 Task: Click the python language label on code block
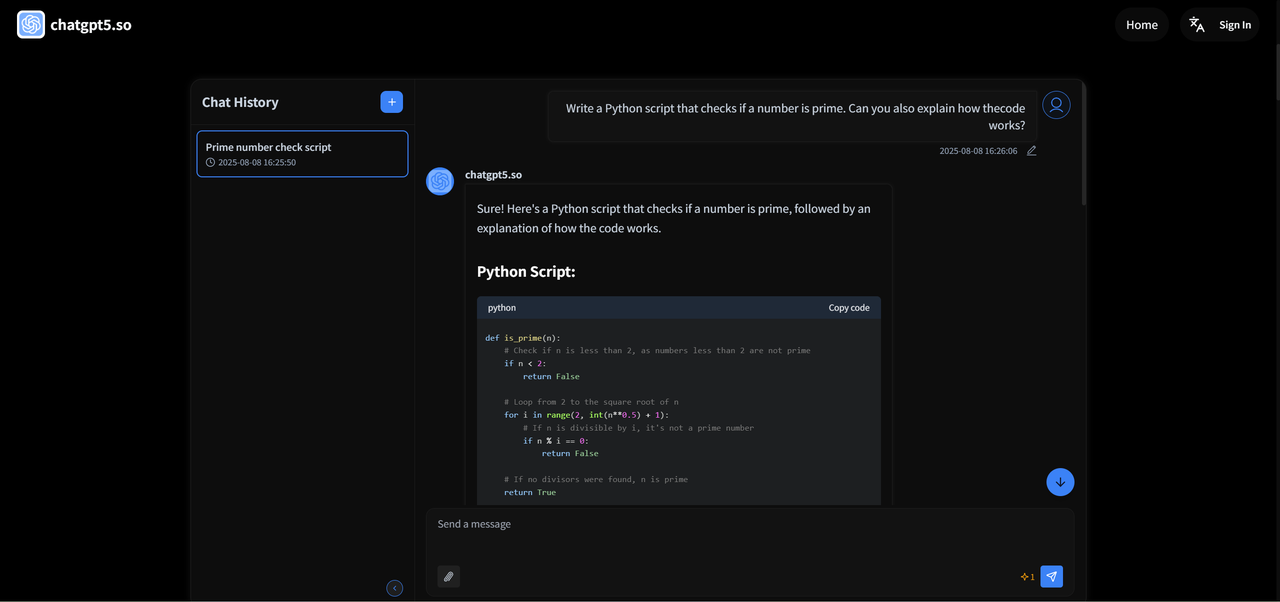coord(502,308)
